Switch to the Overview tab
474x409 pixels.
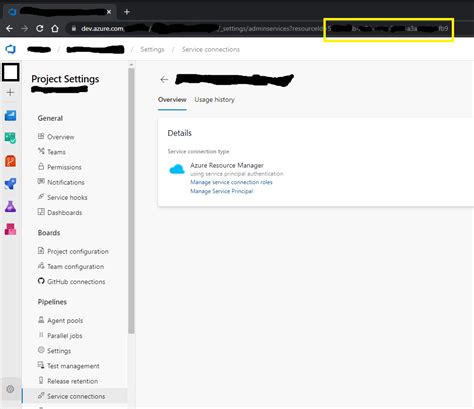point(172,100)
